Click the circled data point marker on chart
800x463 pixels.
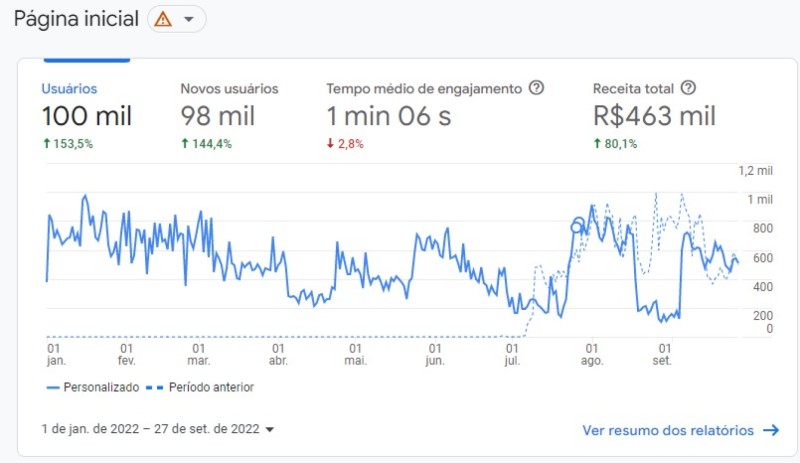click(578, 225)
